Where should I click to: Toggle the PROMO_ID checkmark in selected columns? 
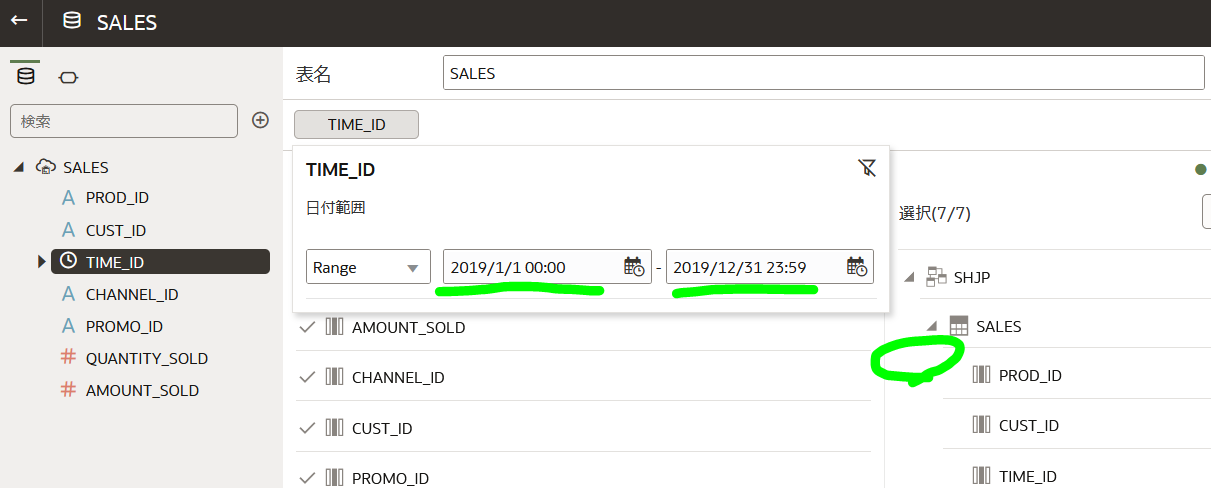click(x=308, y=478)
